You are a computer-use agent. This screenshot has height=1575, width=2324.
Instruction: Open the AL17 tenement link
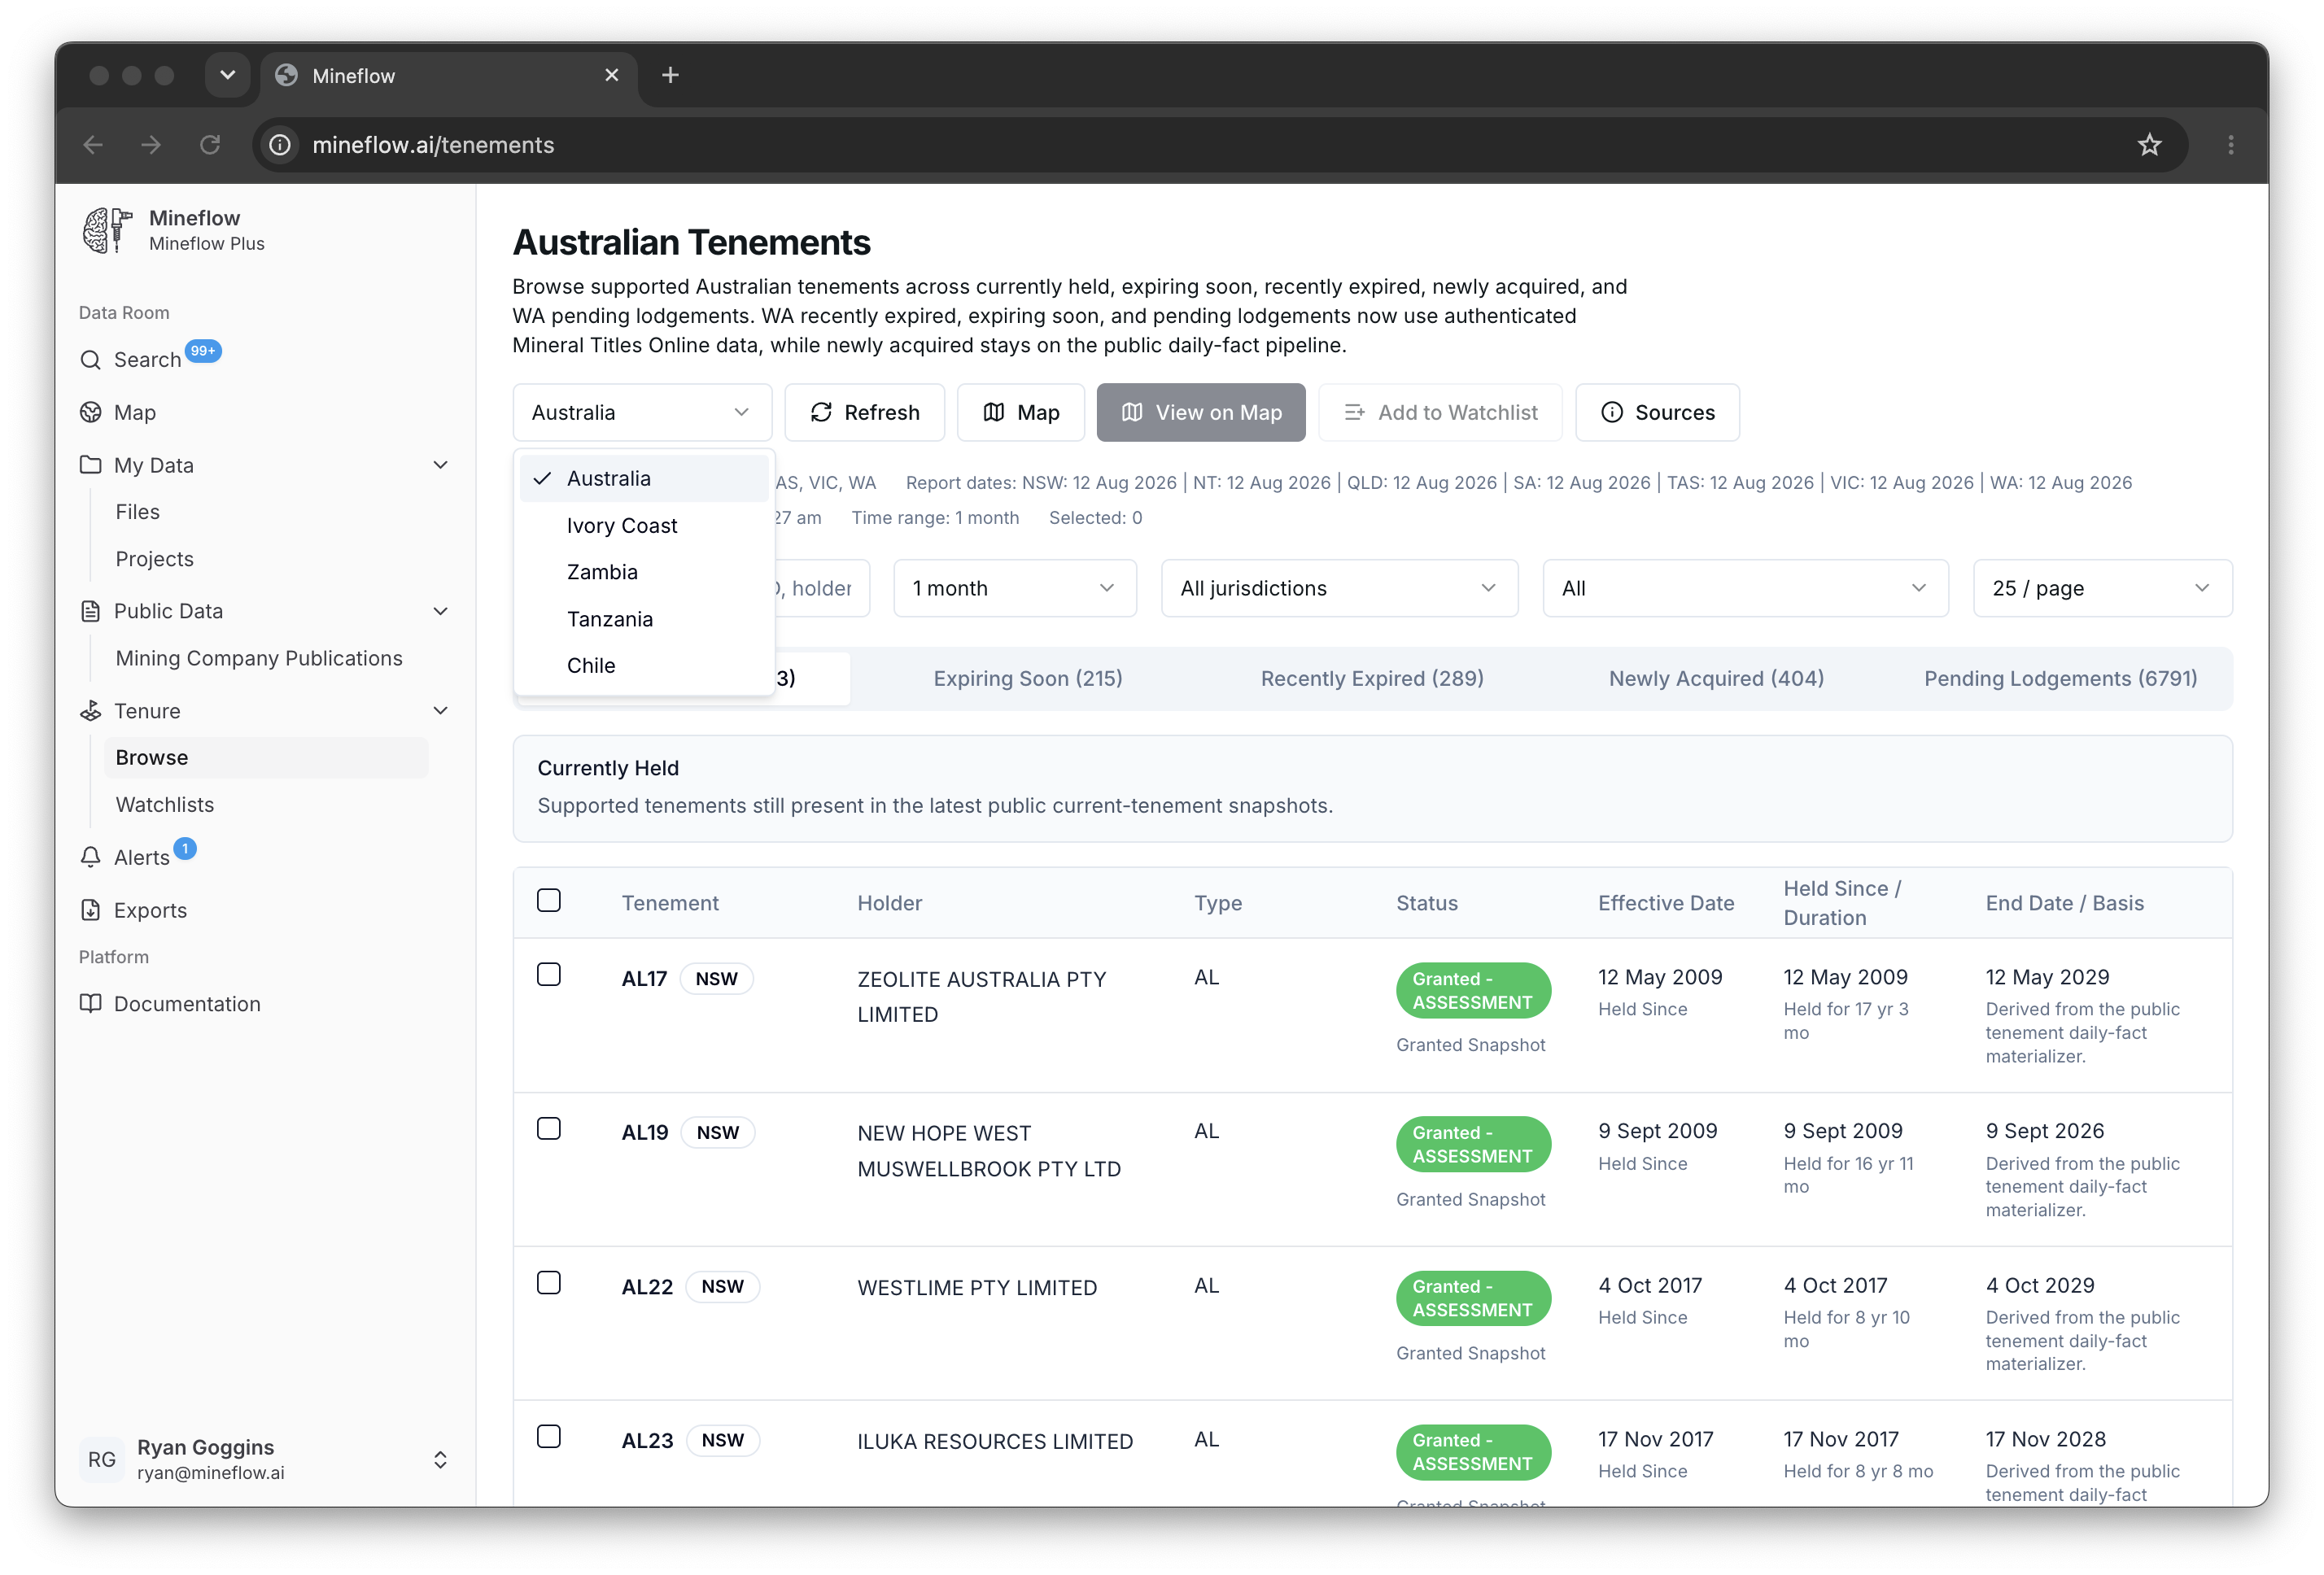pos(644,979)
